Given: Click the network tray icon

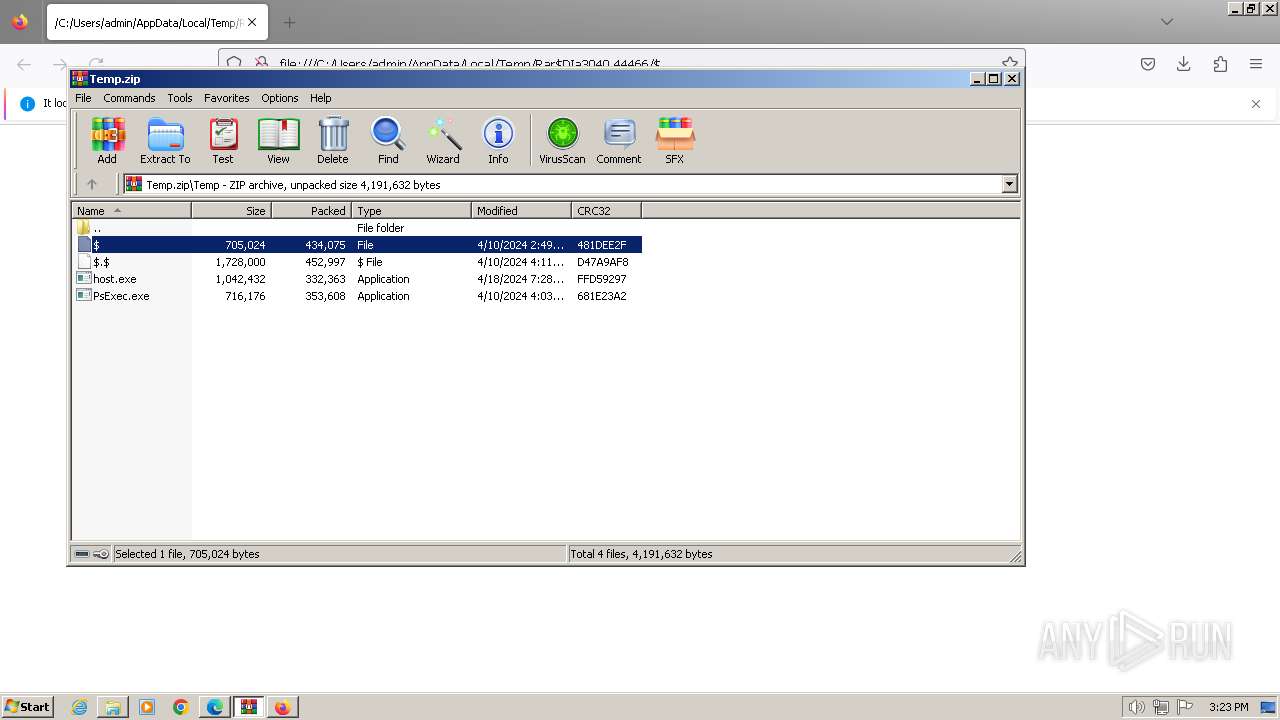Looking at the screenshot, I should (1161, 707).
